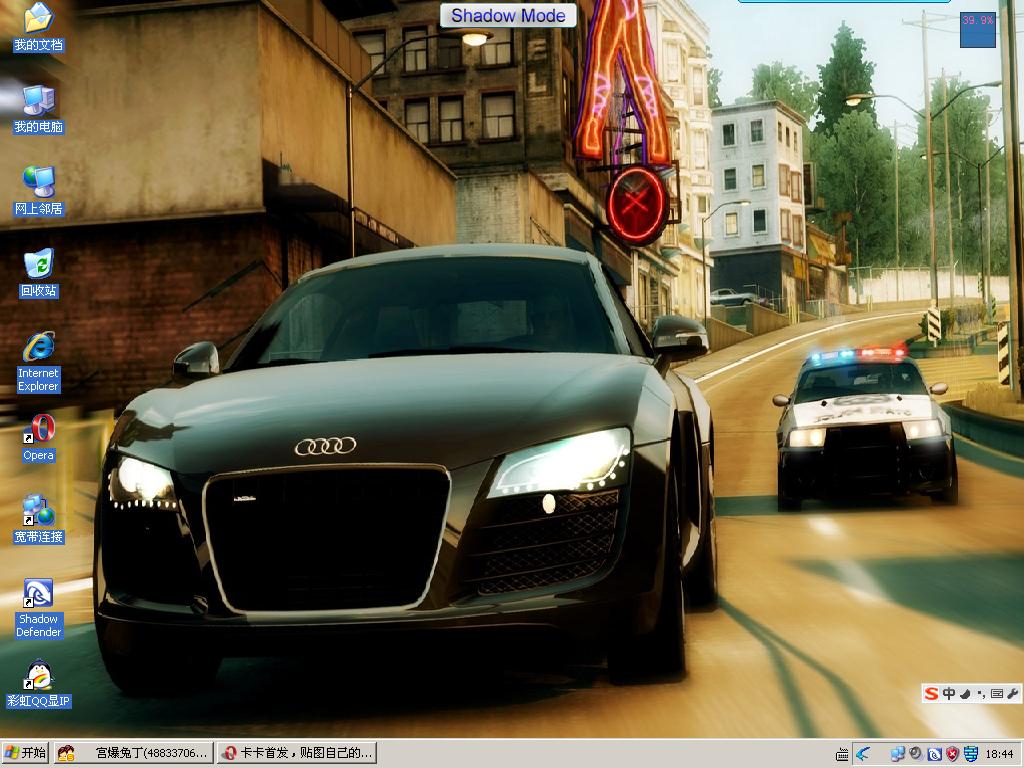Select the 回收站 recycle bin icon
This screenshot has width=1024, height=768.
point(39,273)
